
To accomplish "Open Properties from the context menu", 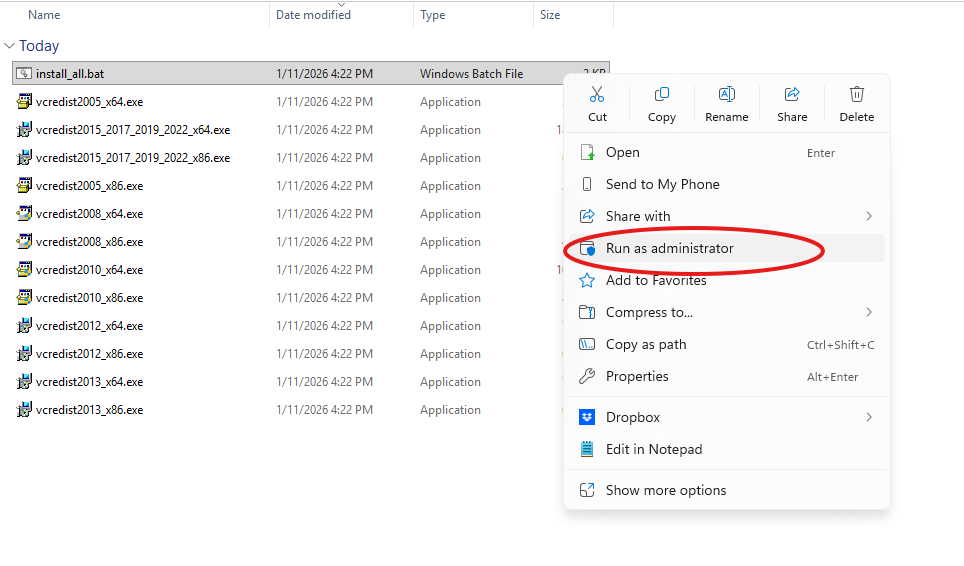I will tap(637, 376).
